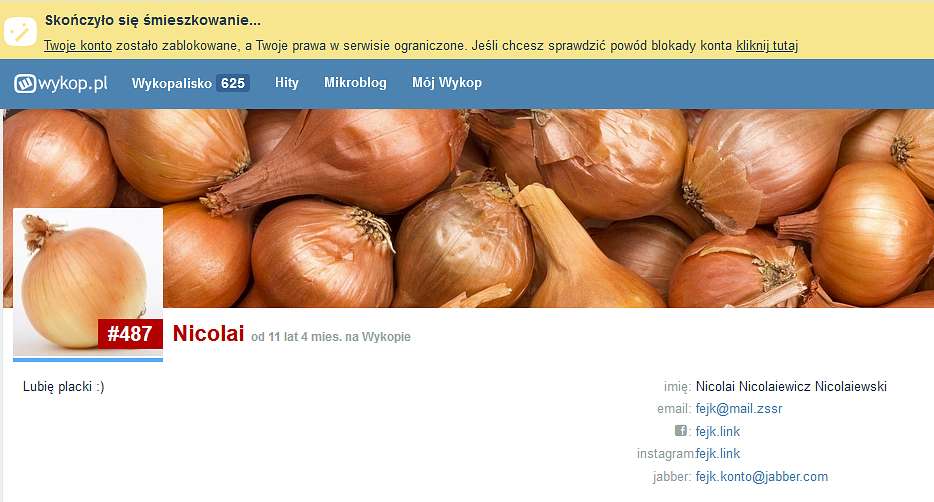Click the fejk@mail.zssr email link
934x502 pixels.
coord(739,409)
